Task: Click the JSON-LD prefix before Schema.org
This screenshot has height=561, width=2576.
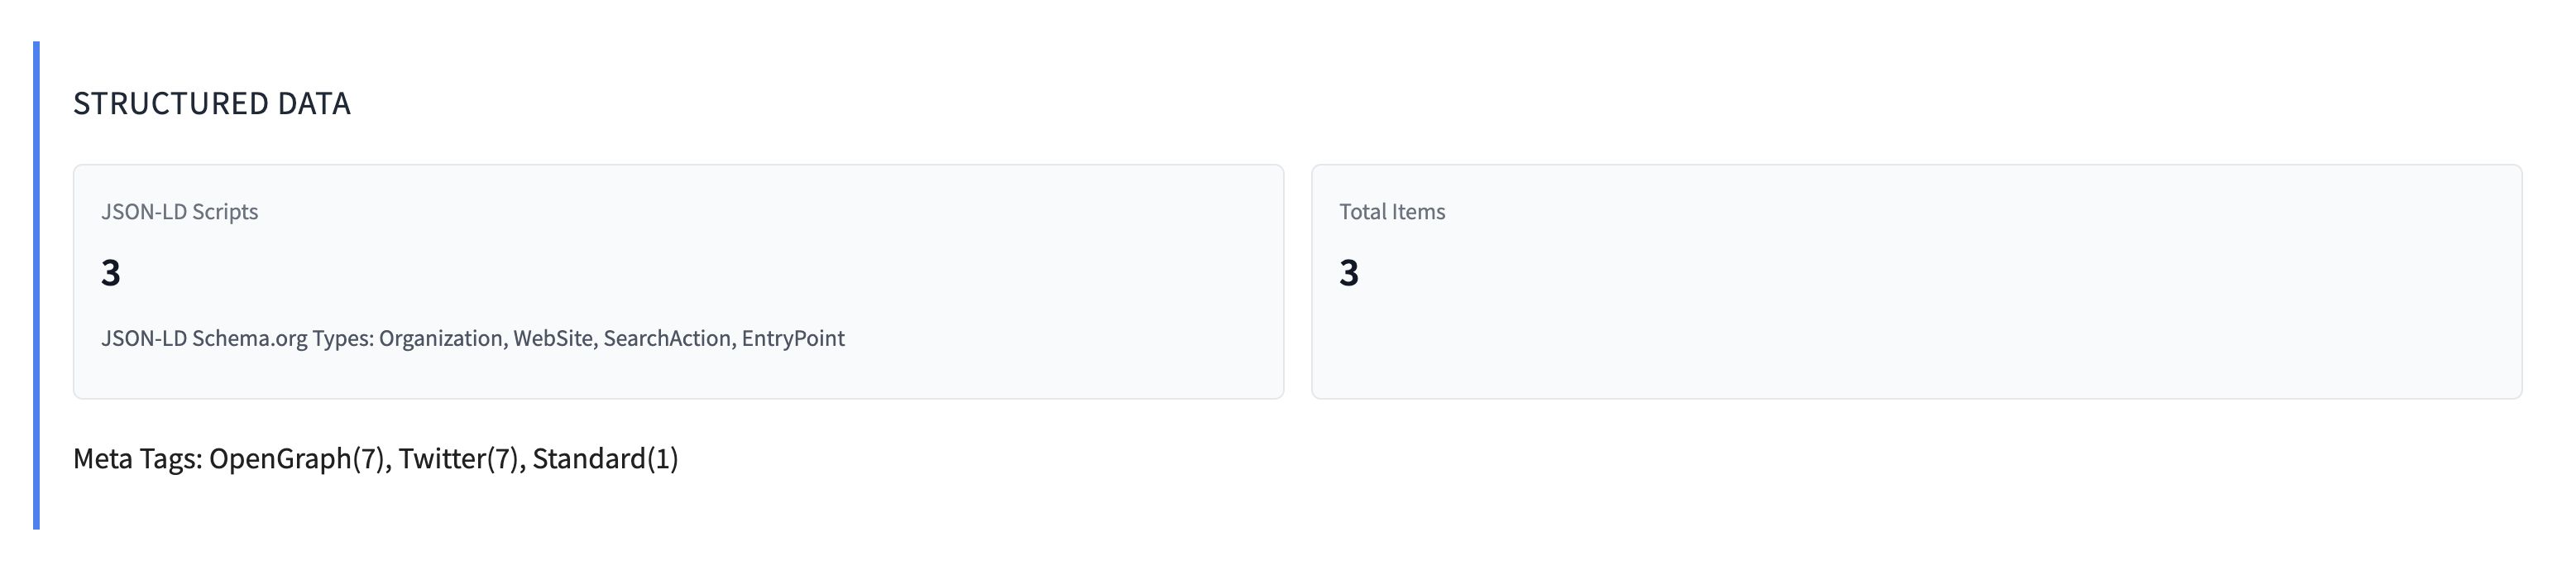Action: 144,339
